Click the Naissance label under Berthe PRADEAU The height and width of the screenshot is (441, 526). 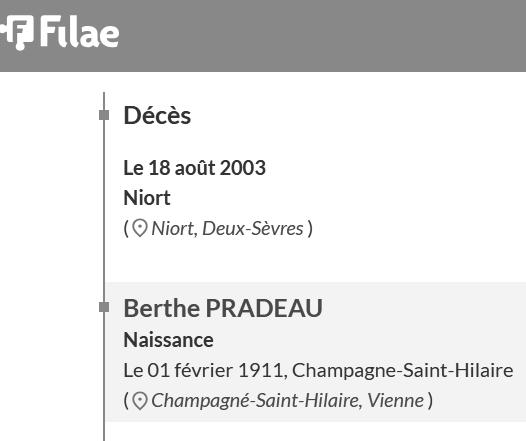click(x=168, y=340)
